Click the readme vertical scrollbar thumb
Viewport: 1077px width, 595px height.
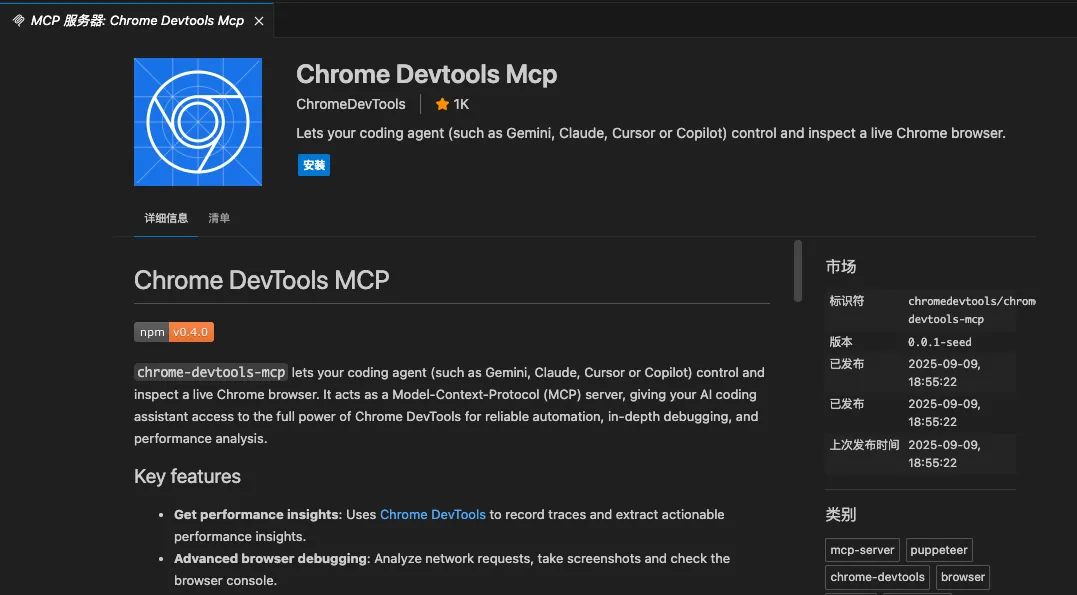pyautogui.click(x=797, y=271)
